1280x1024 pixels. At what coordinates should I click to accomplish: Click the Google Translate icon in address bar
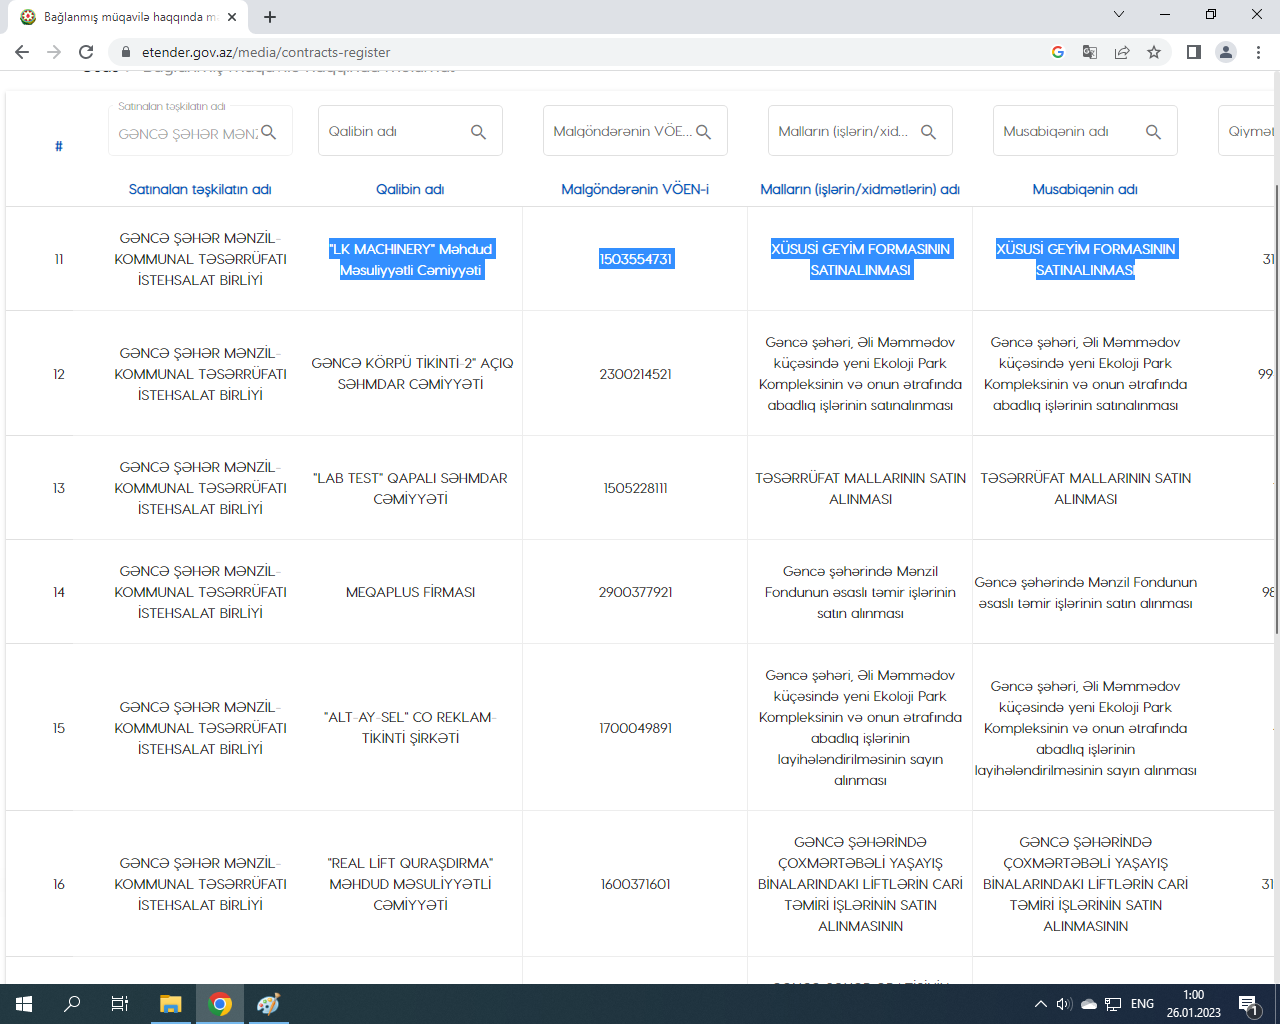[1090, 52]
